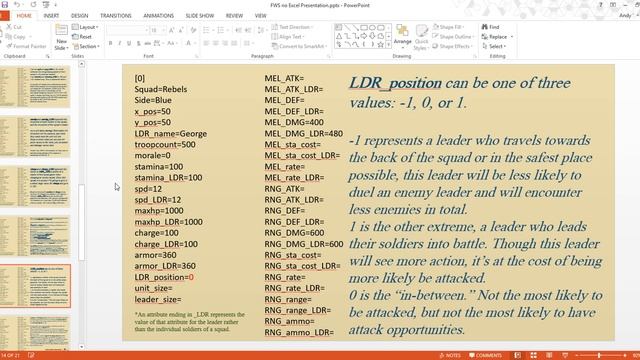
Task: Toggle text Shadow formatting
Action: [138, 43]
